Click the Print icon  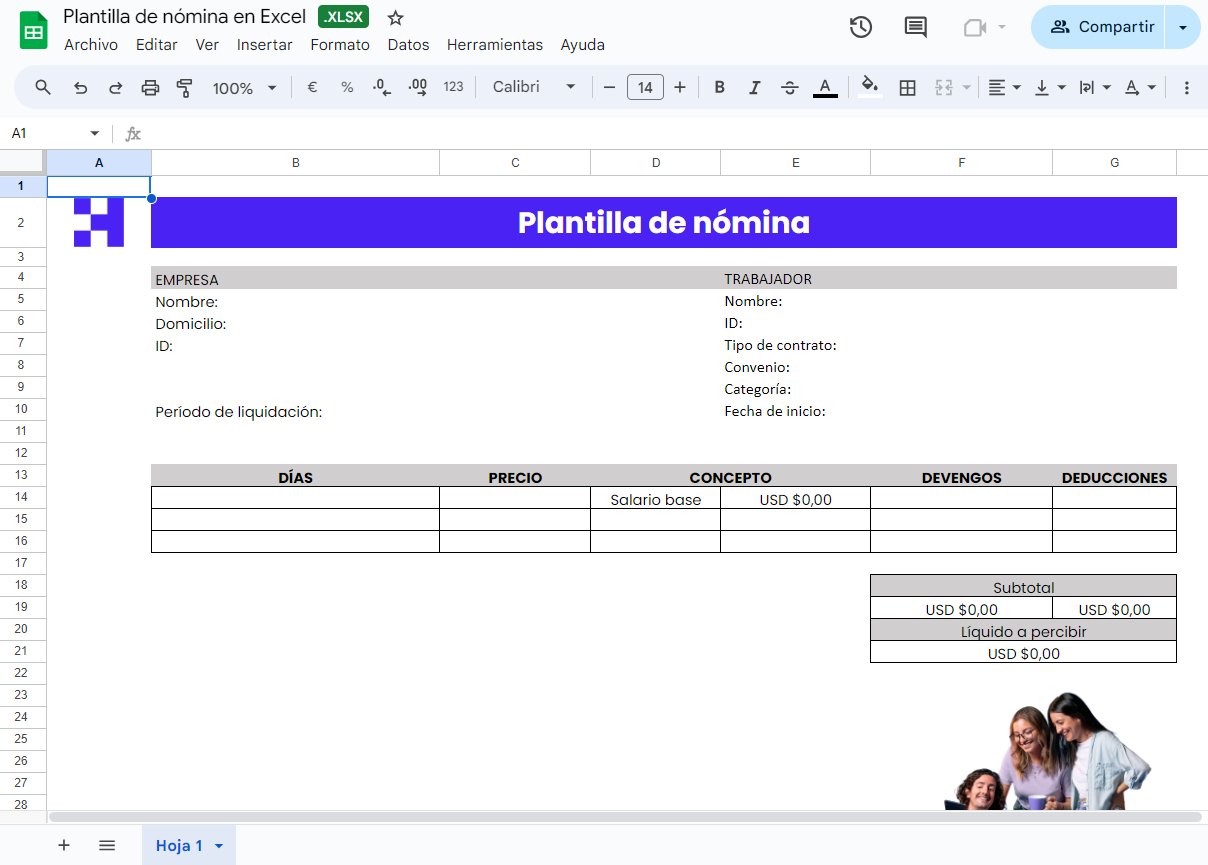[150, 87]
